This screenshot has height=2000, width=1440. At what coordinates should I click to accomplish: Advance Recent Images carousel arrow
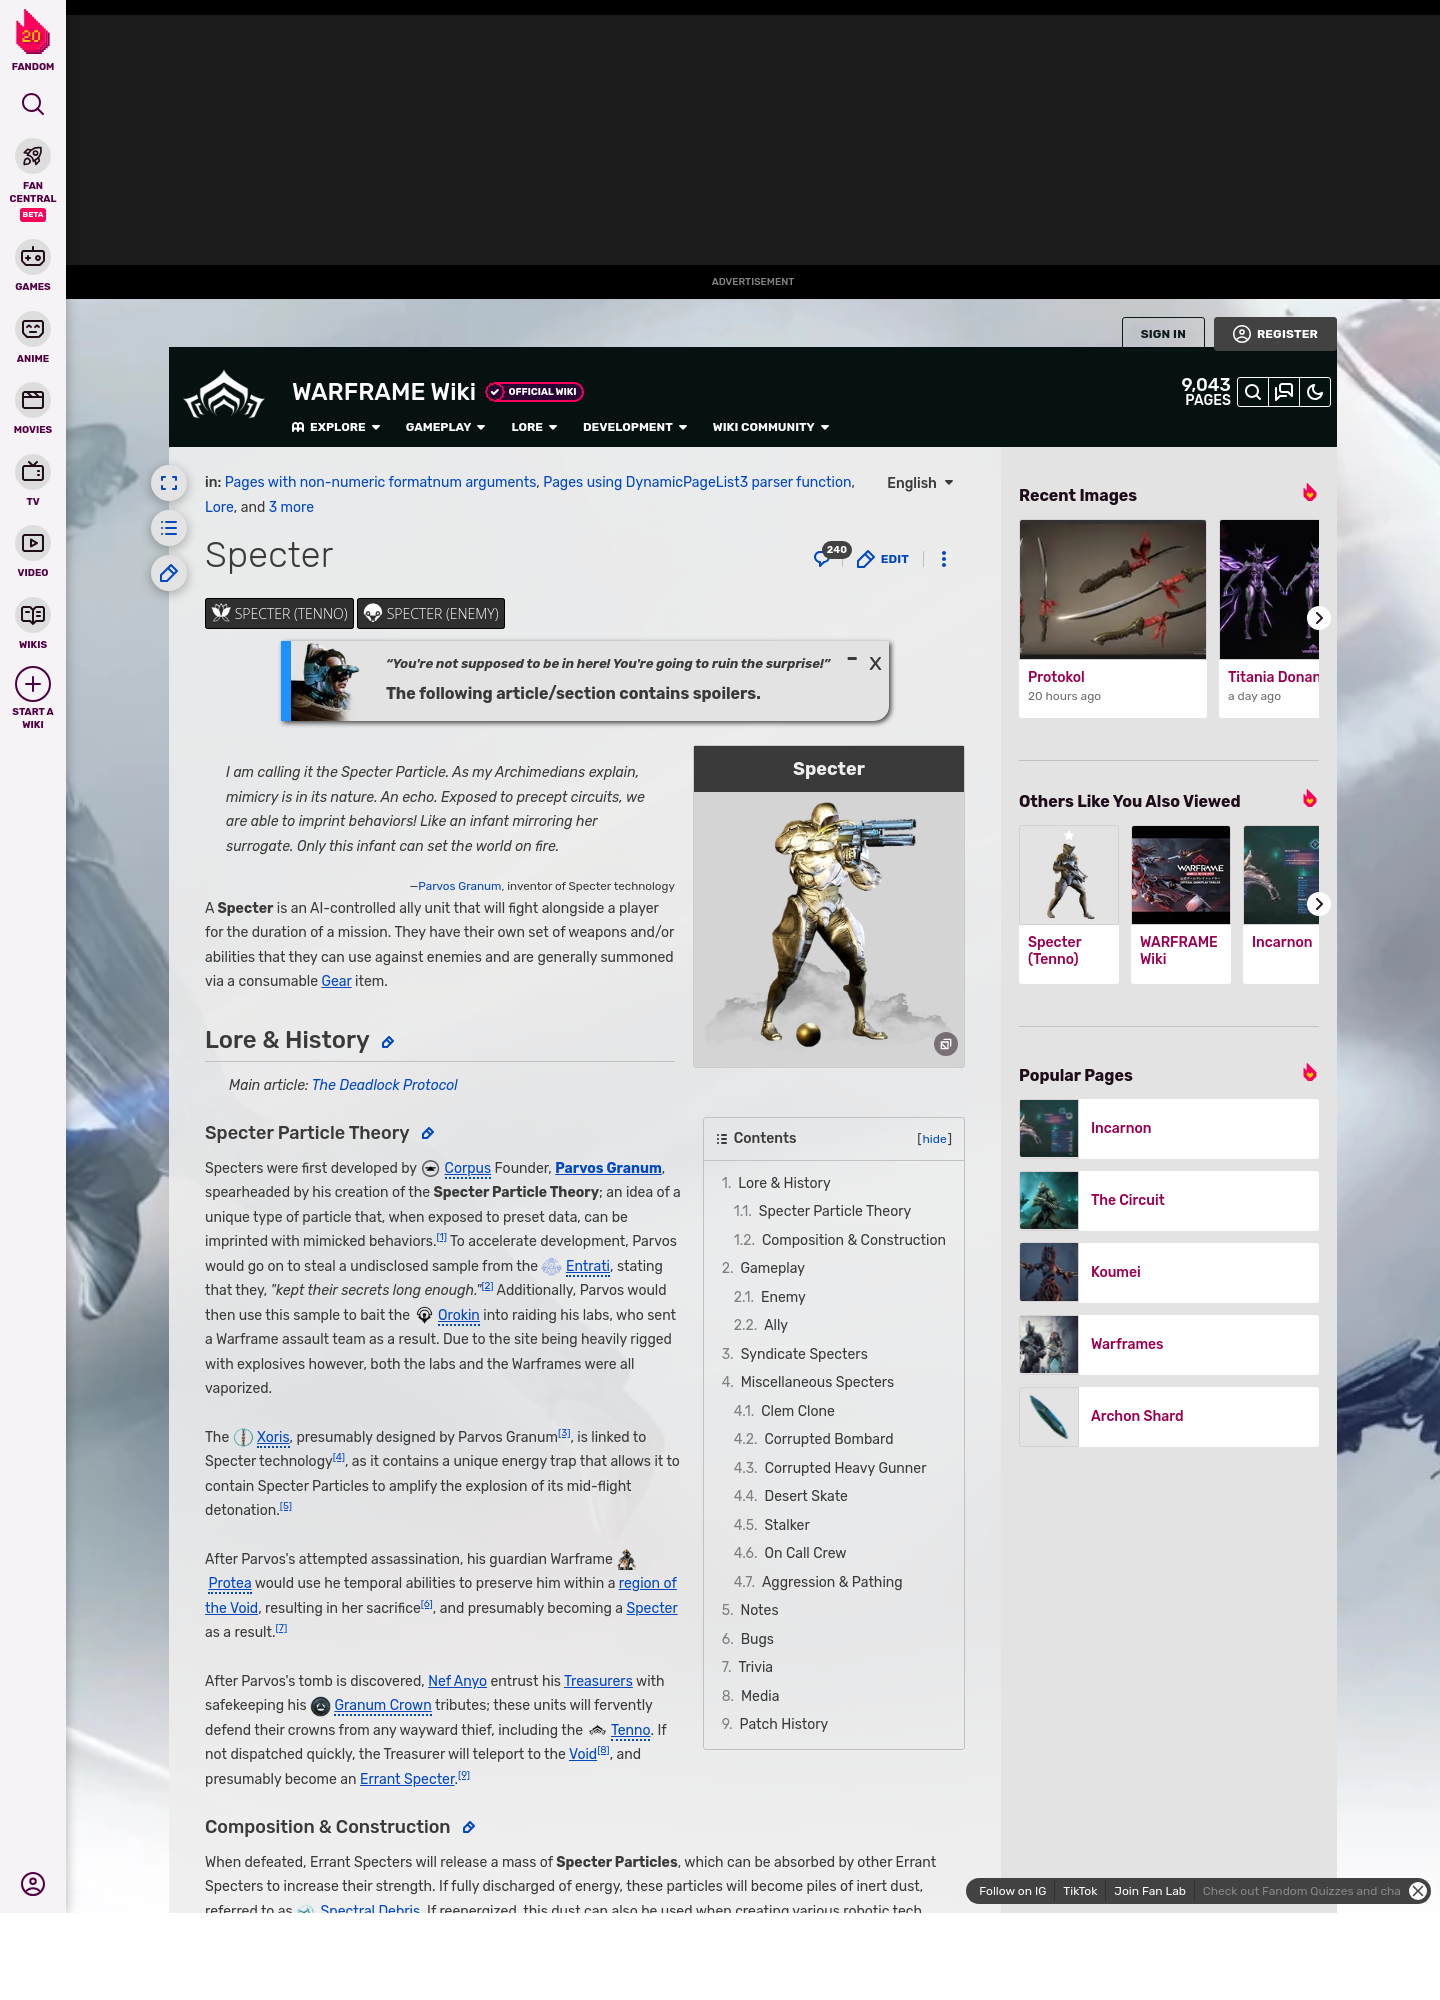point(1319,618)
